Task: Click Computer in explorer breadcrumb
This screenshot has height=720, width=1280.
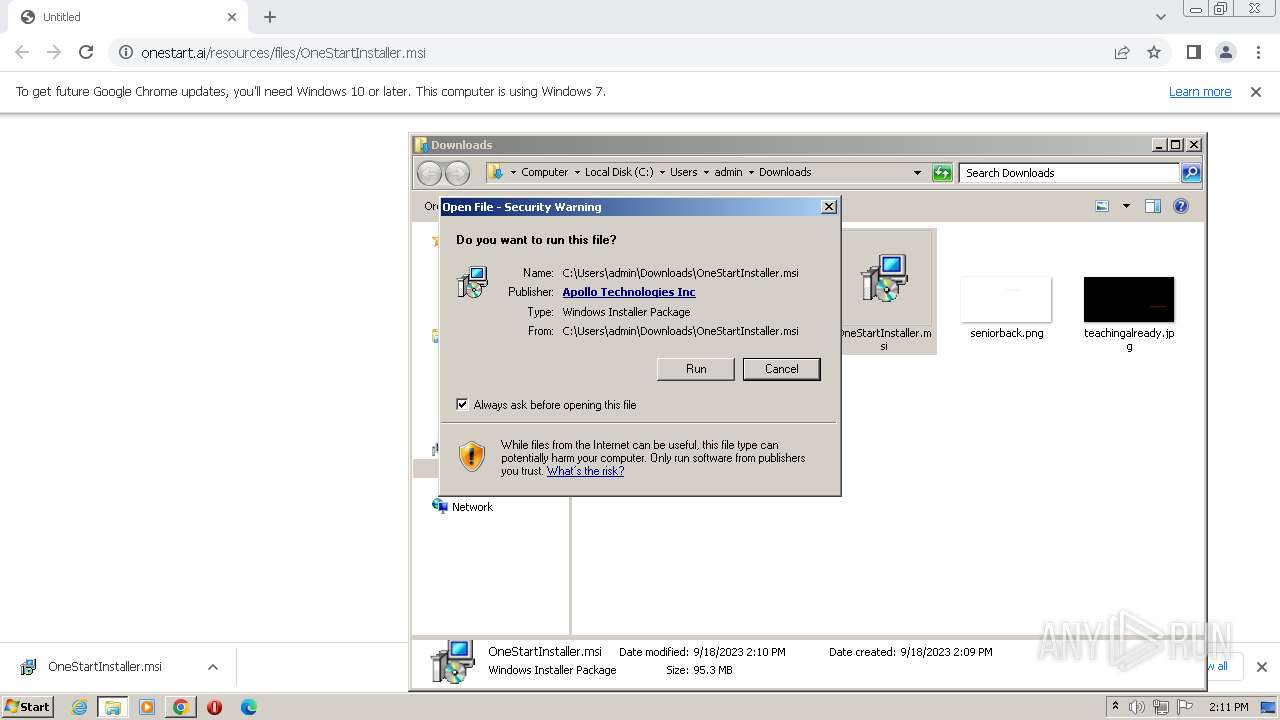Action: pos(544,172)
